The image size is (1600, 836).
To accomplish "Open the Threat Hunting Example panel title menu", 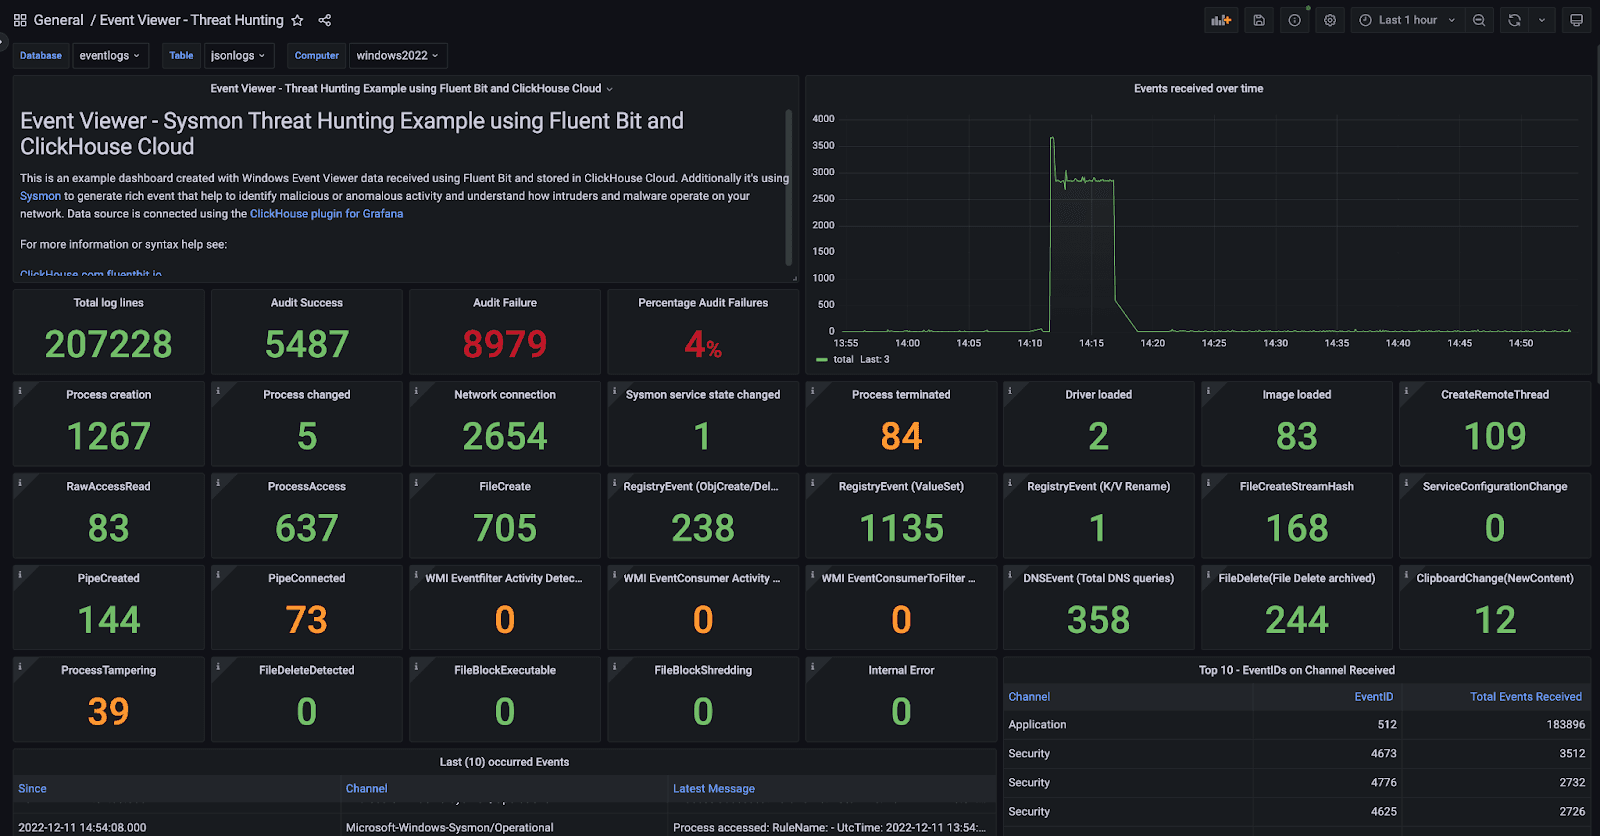I will 410,89.
